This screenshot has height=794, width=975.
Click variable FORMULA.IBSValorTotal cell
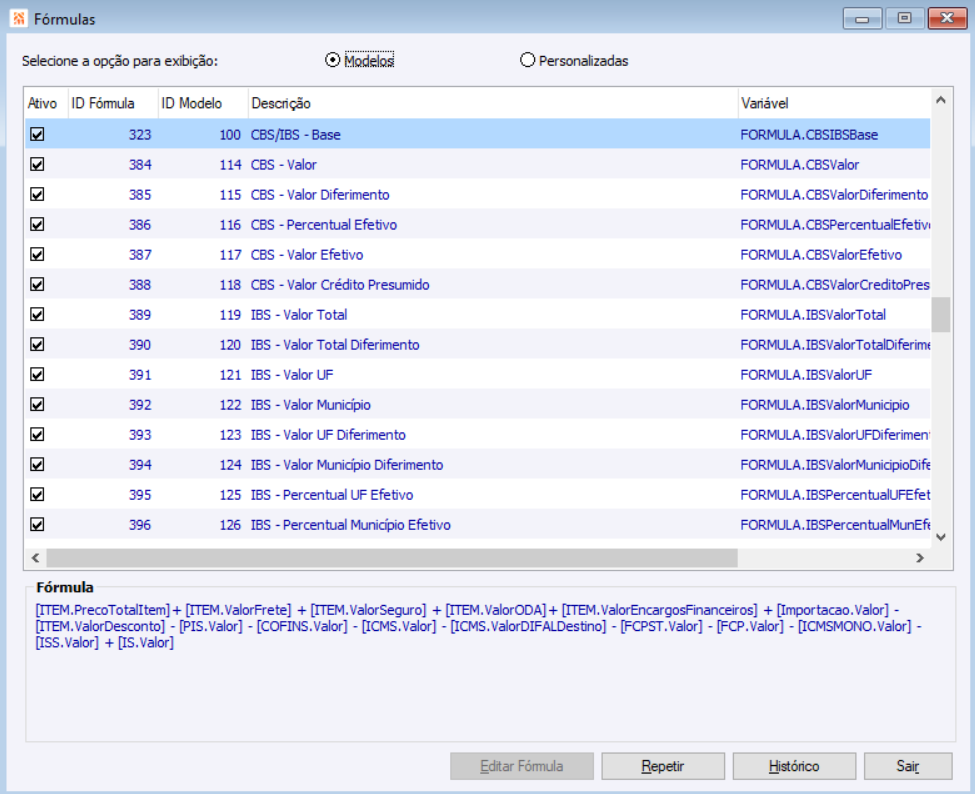point(834,314)
